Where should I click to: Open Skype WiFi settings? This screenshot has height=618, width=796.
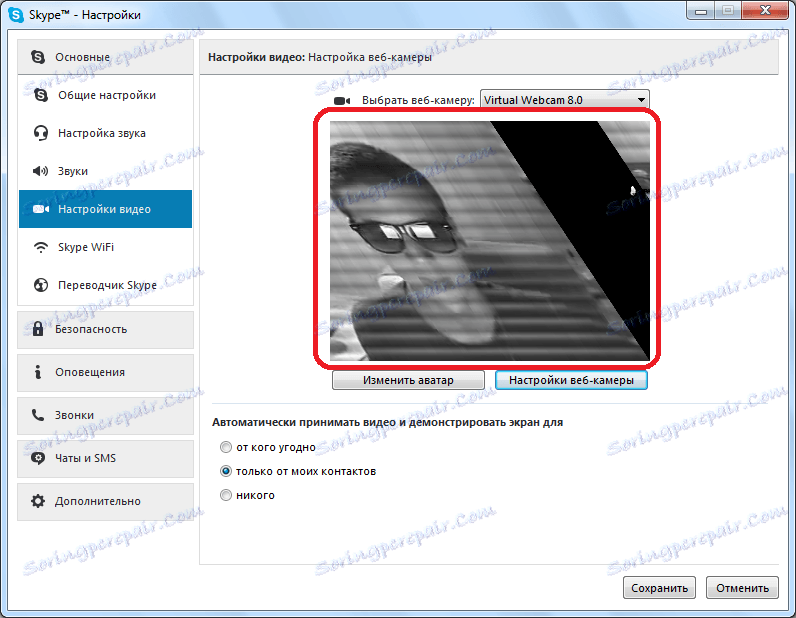click(x=106, y=247)
